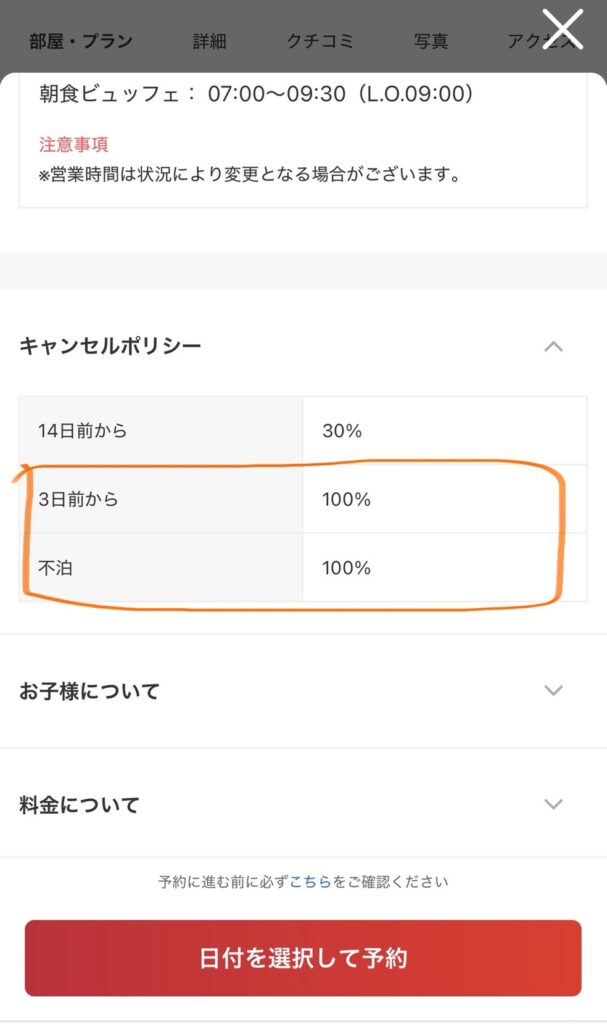Collapse the キャンセルポリシー section chevron

(x=553, y=347)
